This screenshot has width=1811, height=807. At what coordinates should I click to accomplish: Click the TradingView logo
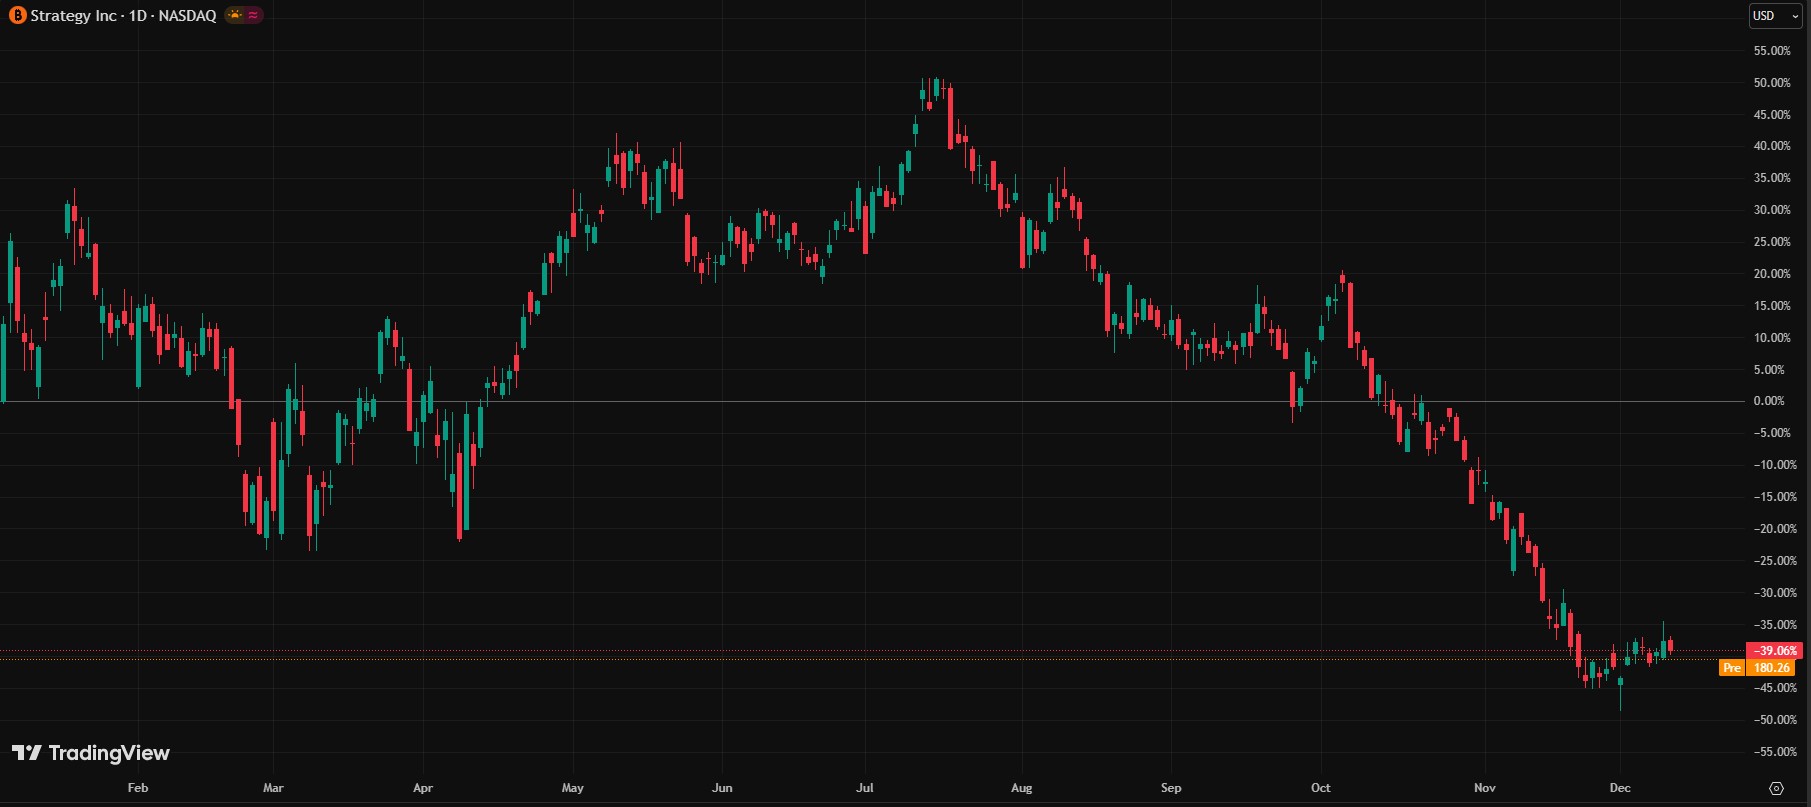tap(91, 753)
